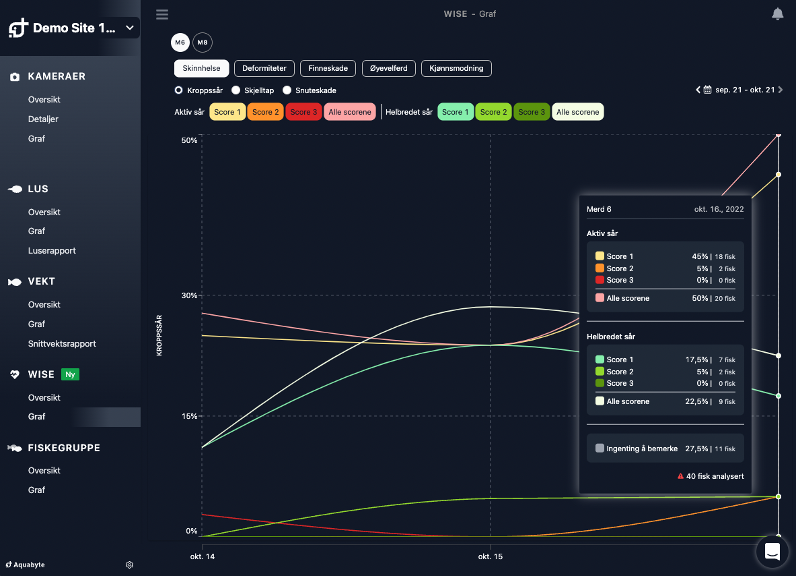Open settings gear in sidebar footer
This screenshot has width=796, height=576.
[130, 565]
